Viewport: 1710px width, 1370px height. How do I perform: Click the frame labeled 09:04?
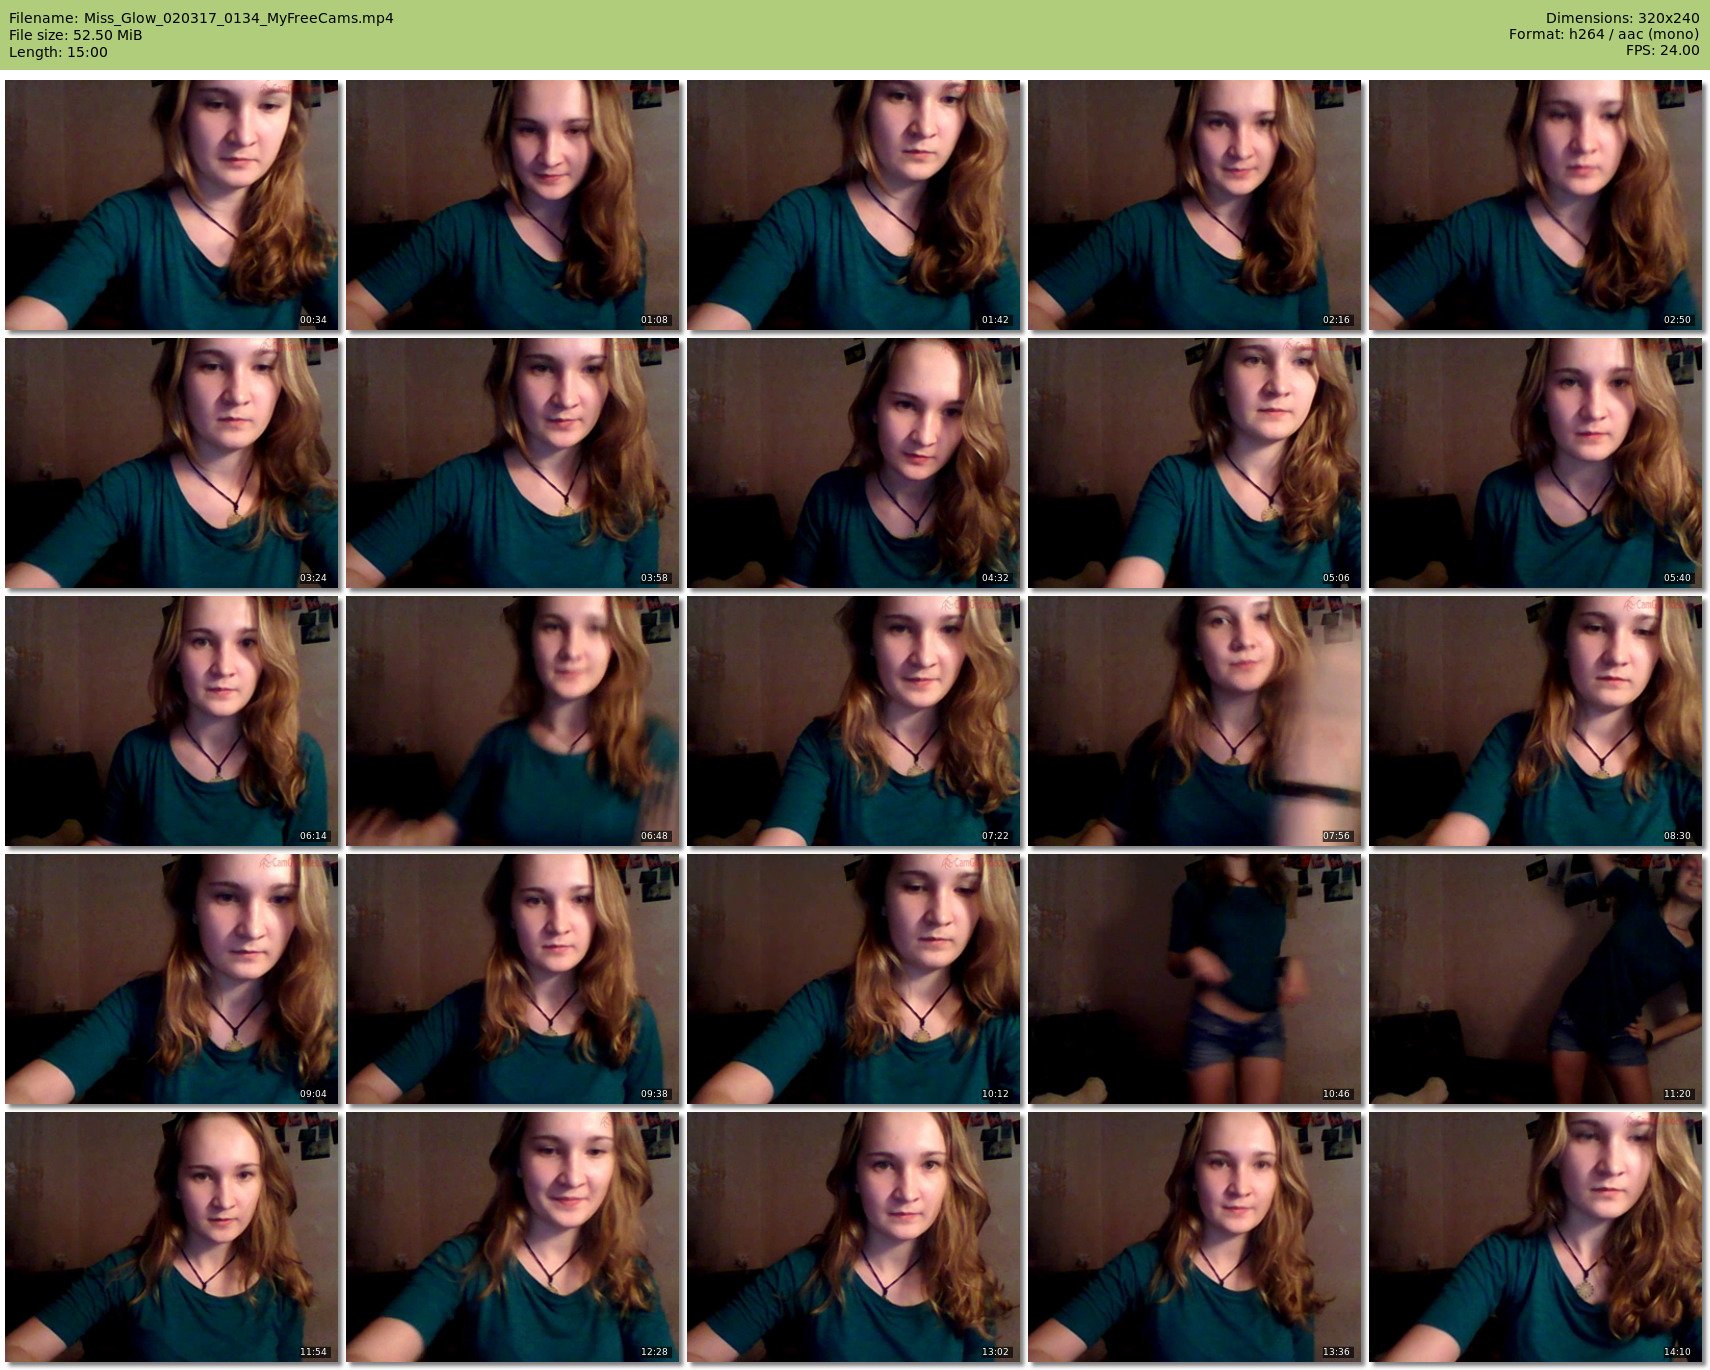point(172,979)
